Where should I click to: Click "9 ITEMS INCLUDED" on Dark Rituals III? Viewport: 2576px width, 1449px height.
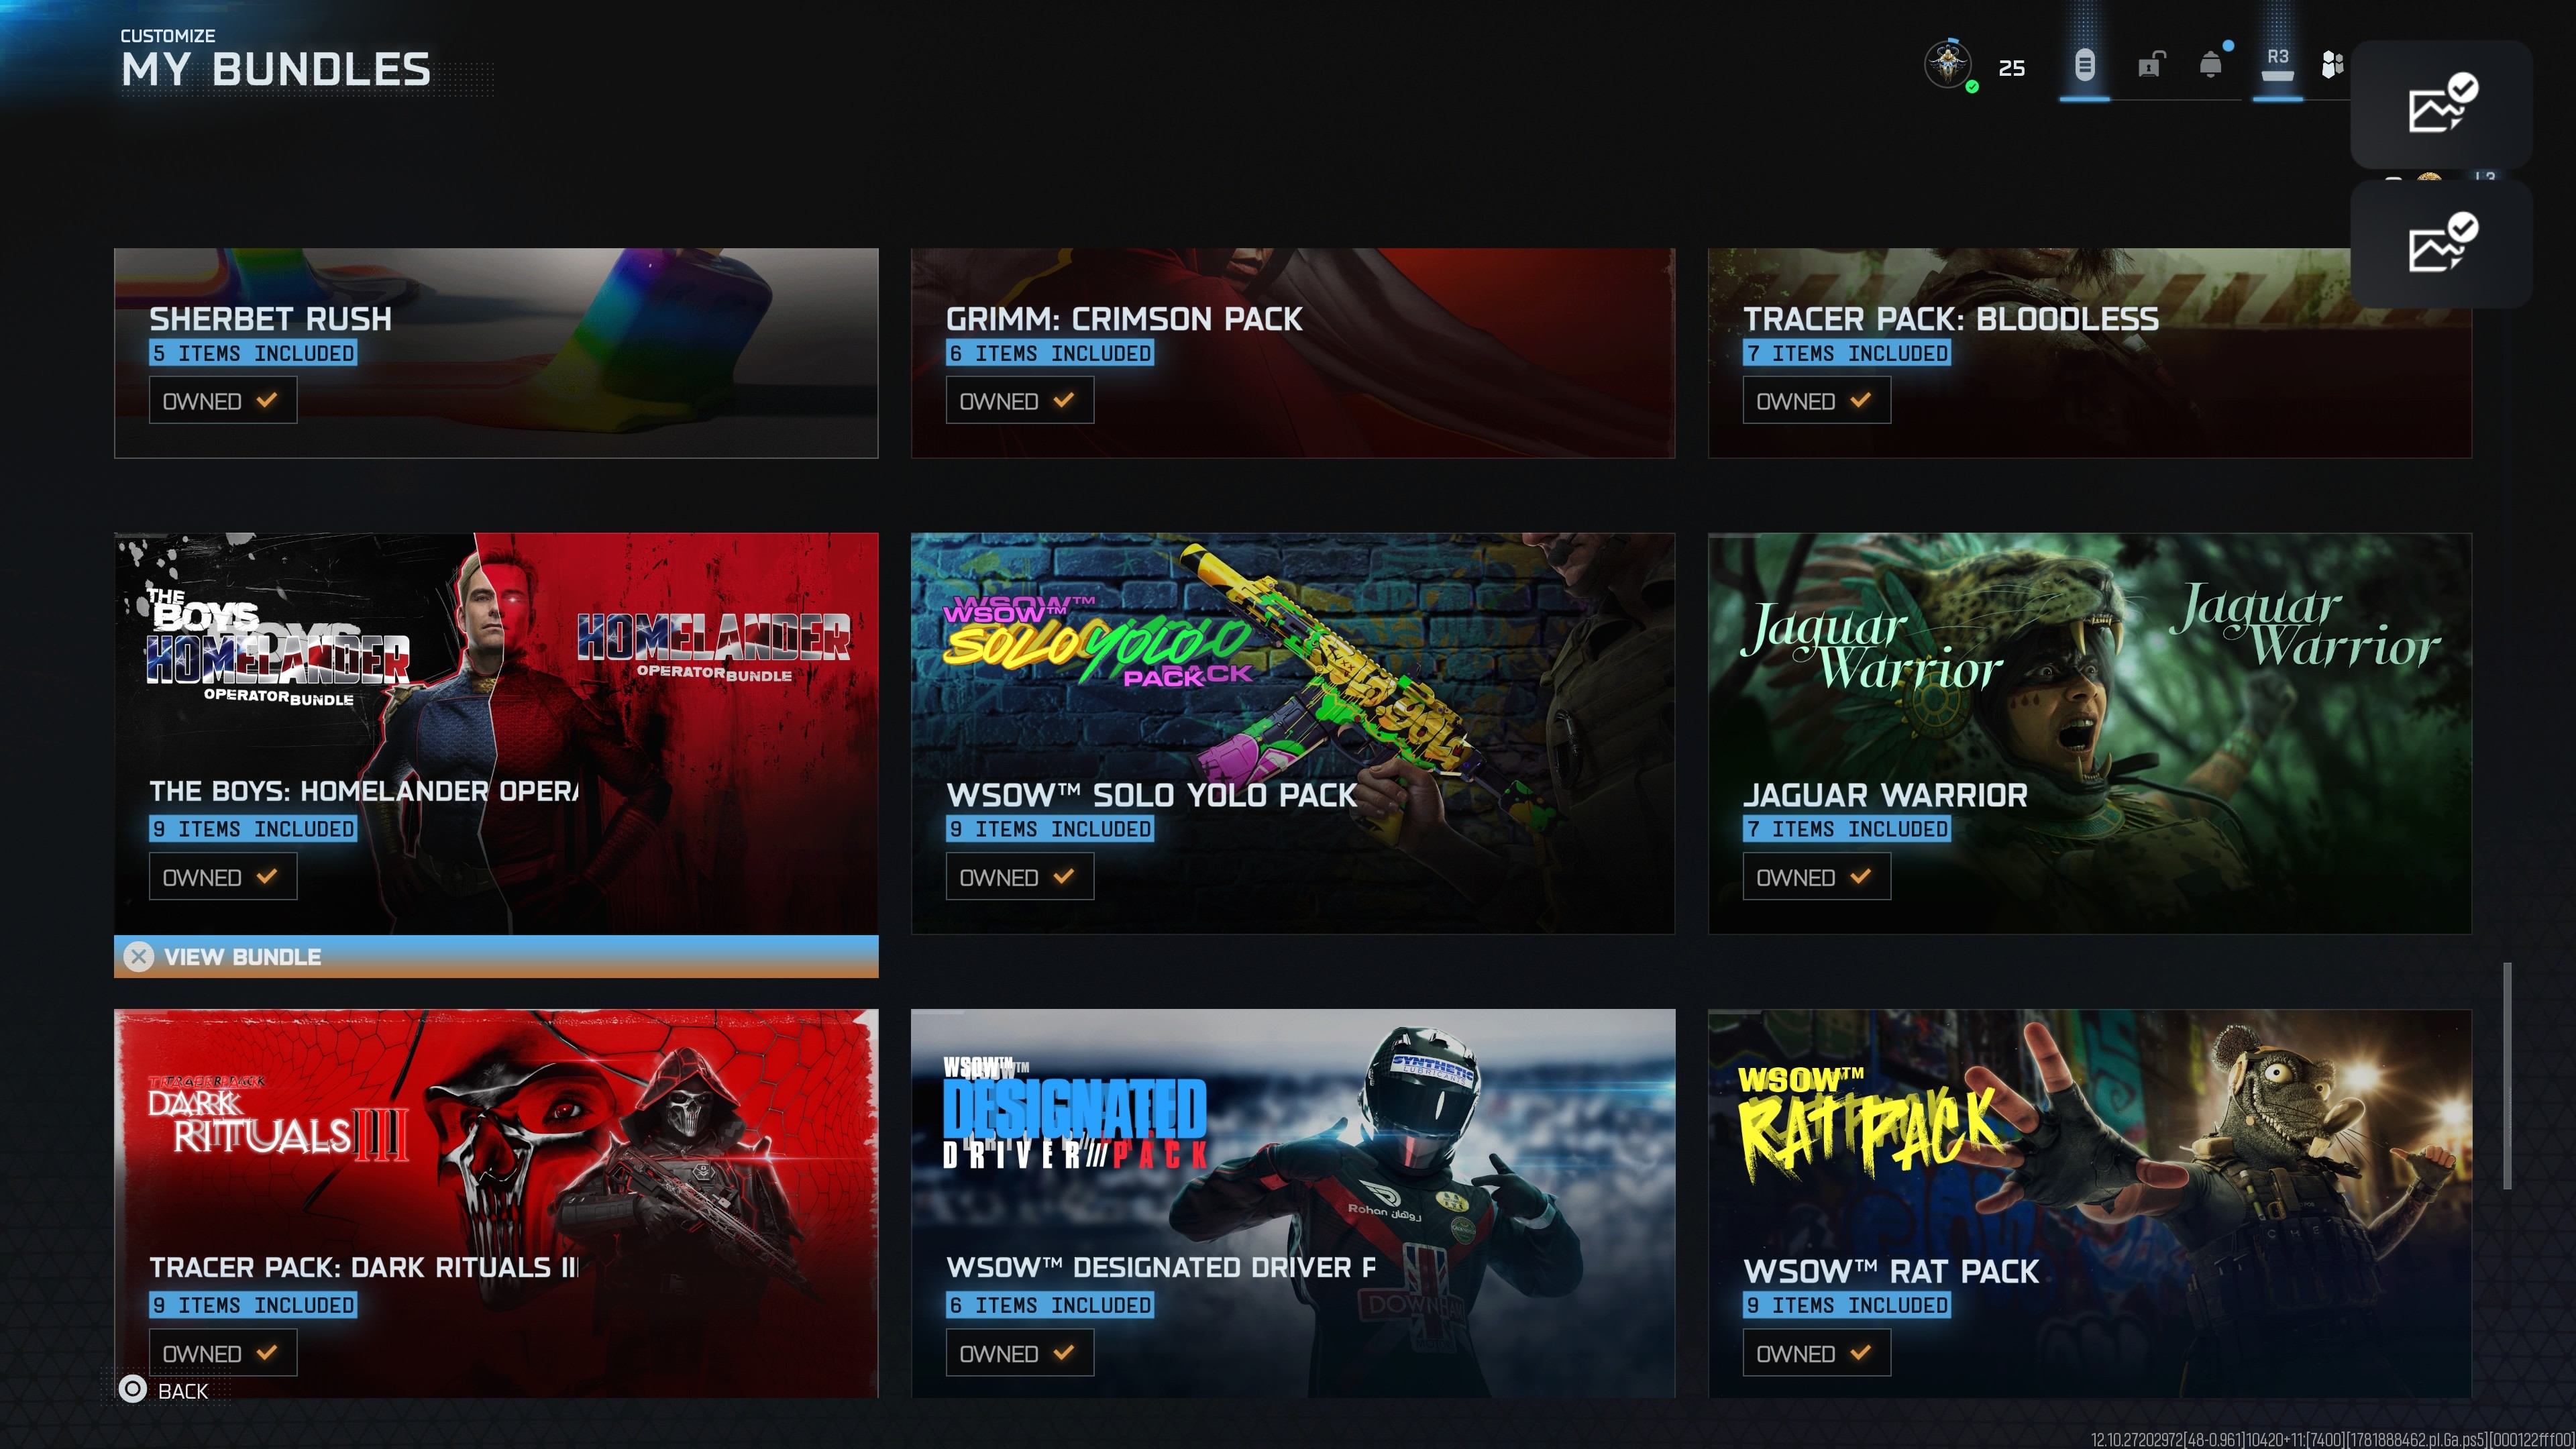(253, 1305)
